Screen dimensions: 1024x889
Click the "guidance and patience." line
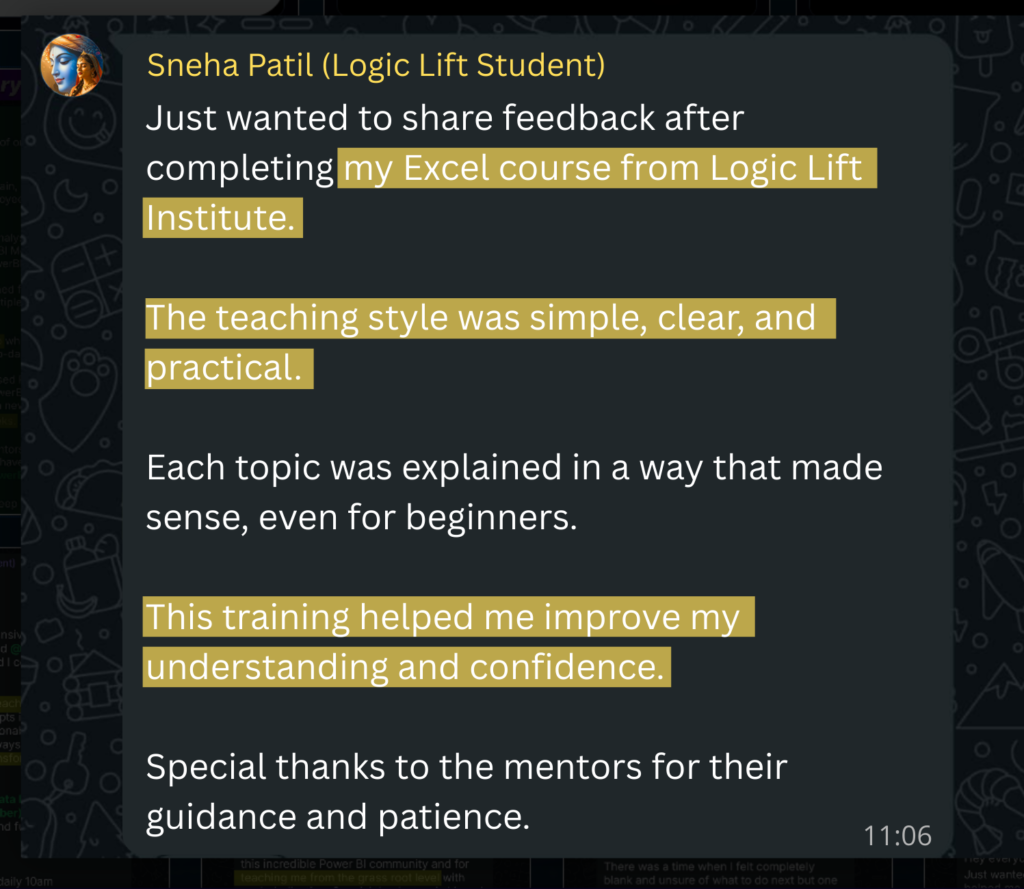(337, 818)
